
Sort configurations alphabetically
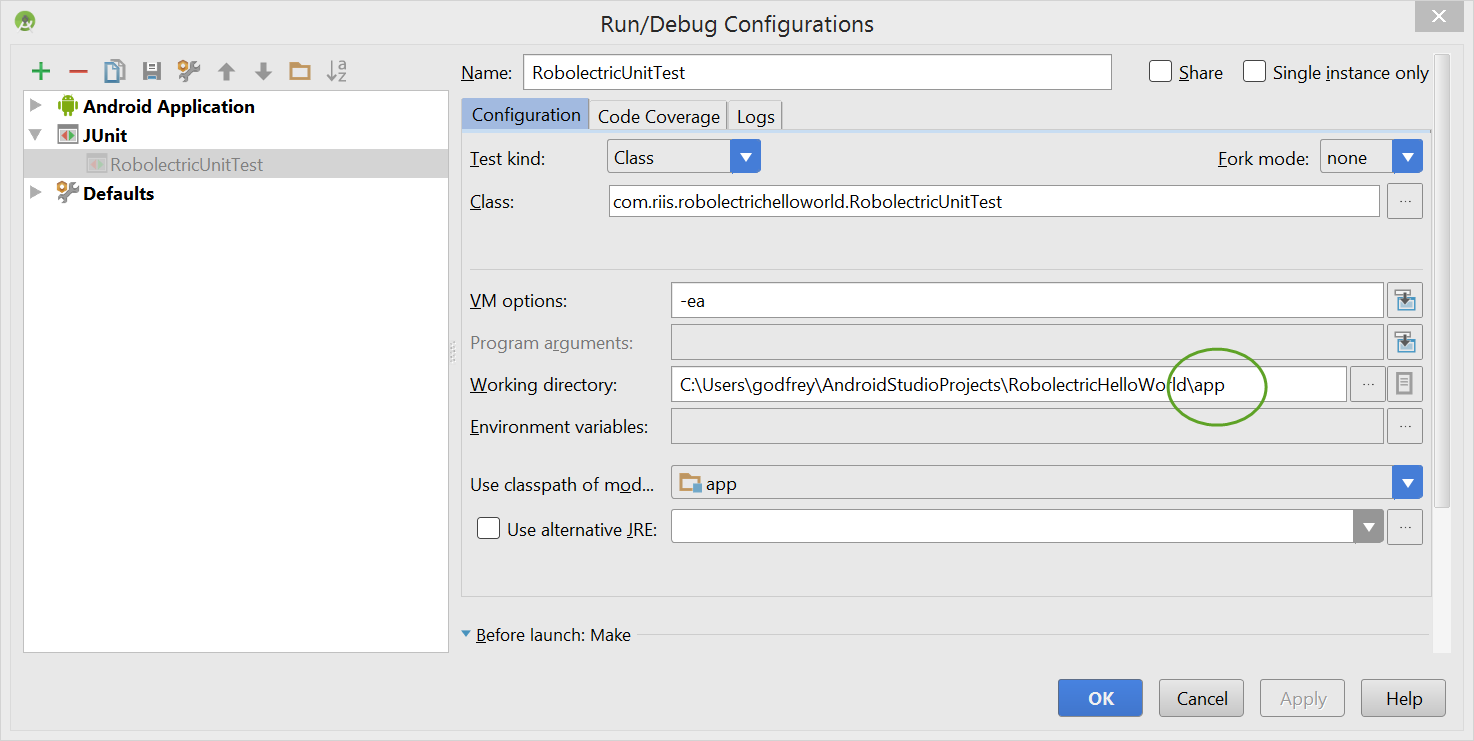click(x=337, y=71)
